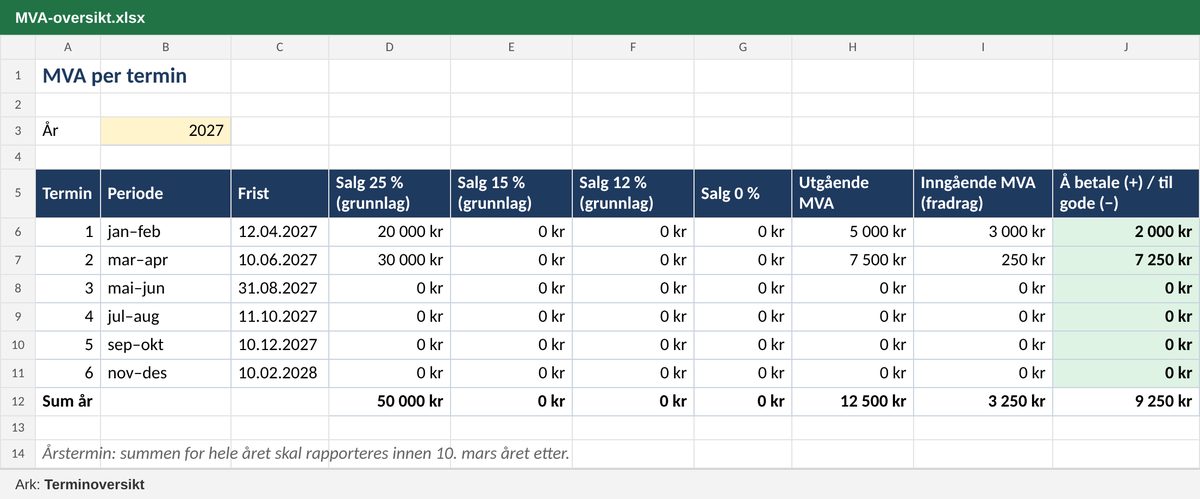Click the deadline cell '11.10.2027'

pyautogui.click(x=281, y=316)
